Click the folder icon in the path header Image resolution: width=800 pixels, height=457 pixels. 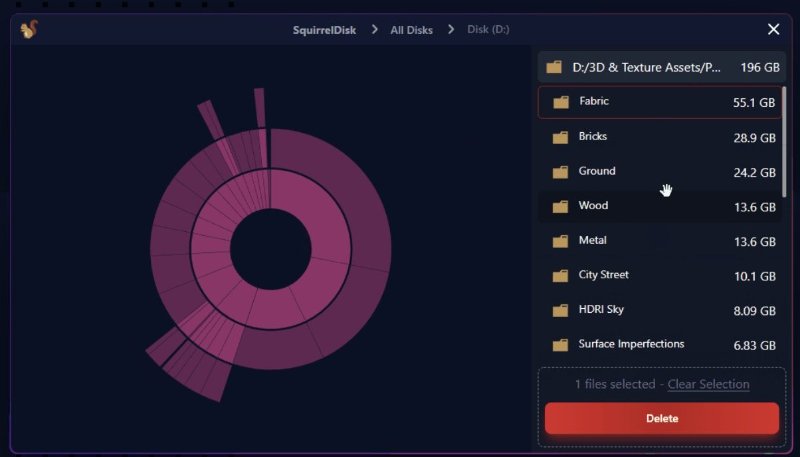tap(554, 67)
